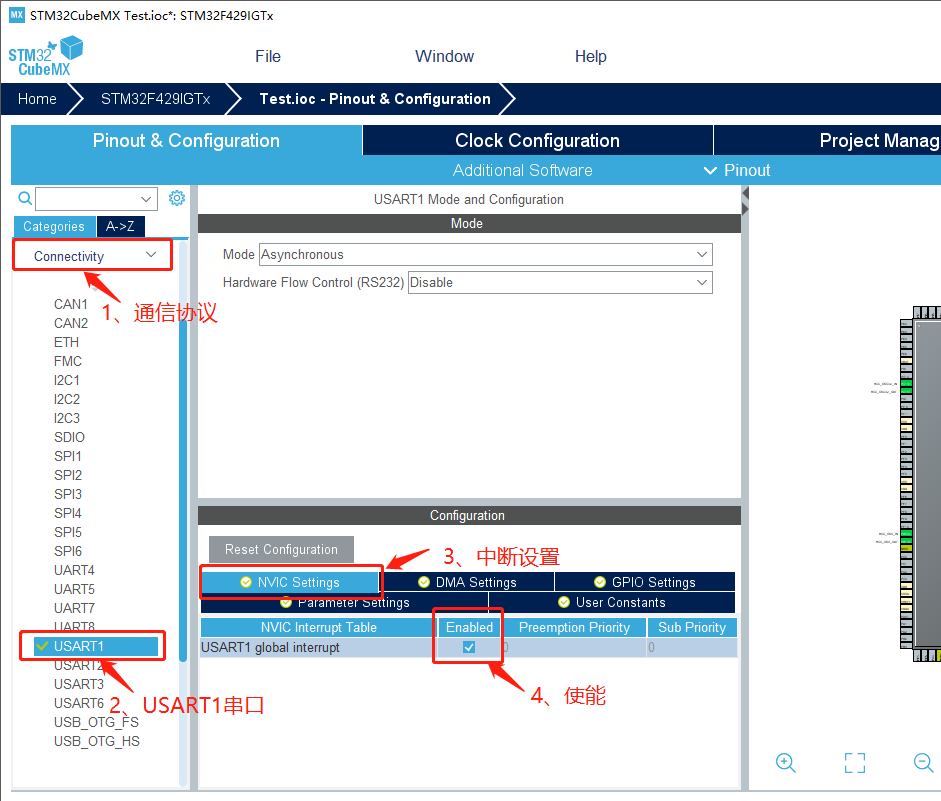This screenshot has height=801, width=941.
Task: Select USART3 in the peripheral list
Action: tap(79, 685)
